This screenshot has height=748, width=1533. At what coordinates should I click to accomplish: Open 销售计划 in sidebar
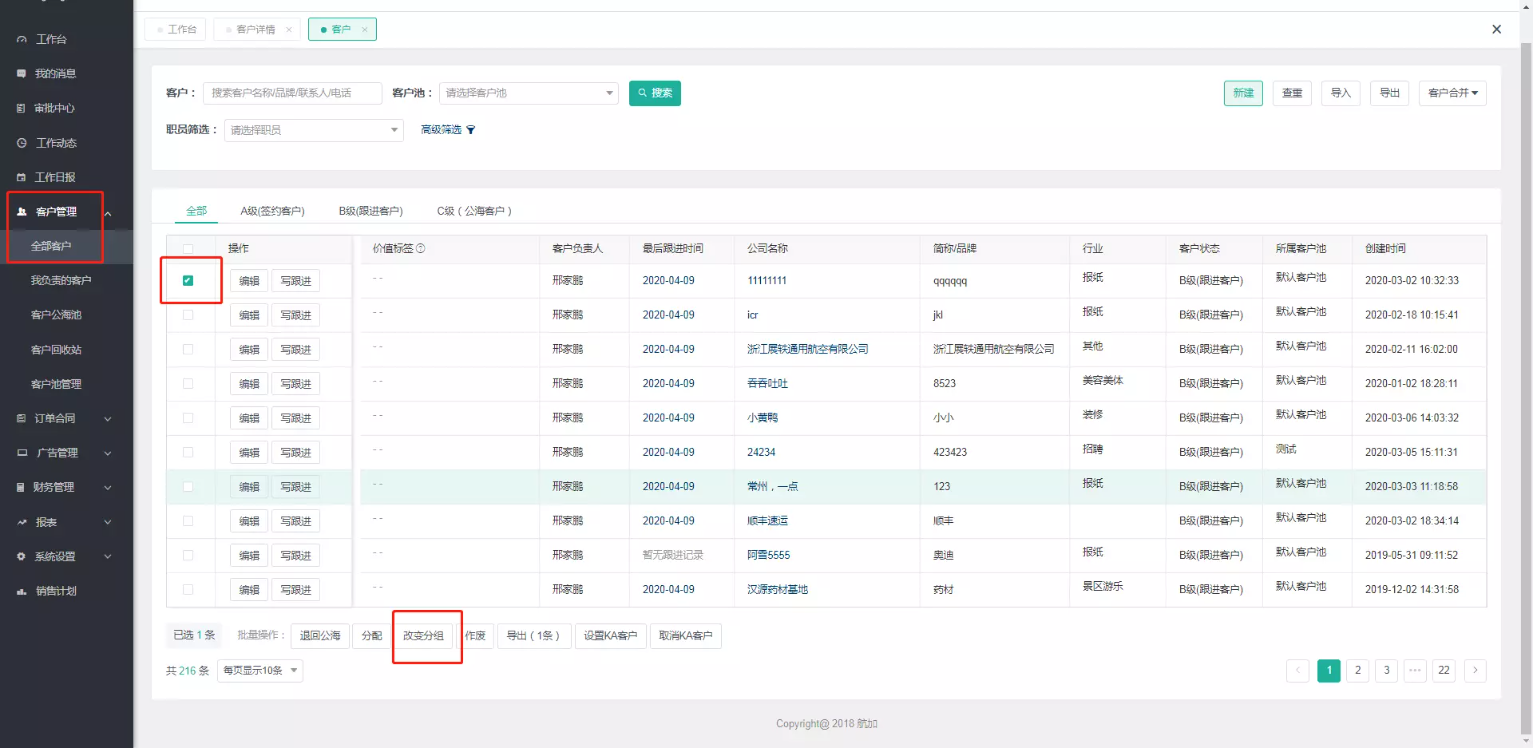[x=55, y=591]
